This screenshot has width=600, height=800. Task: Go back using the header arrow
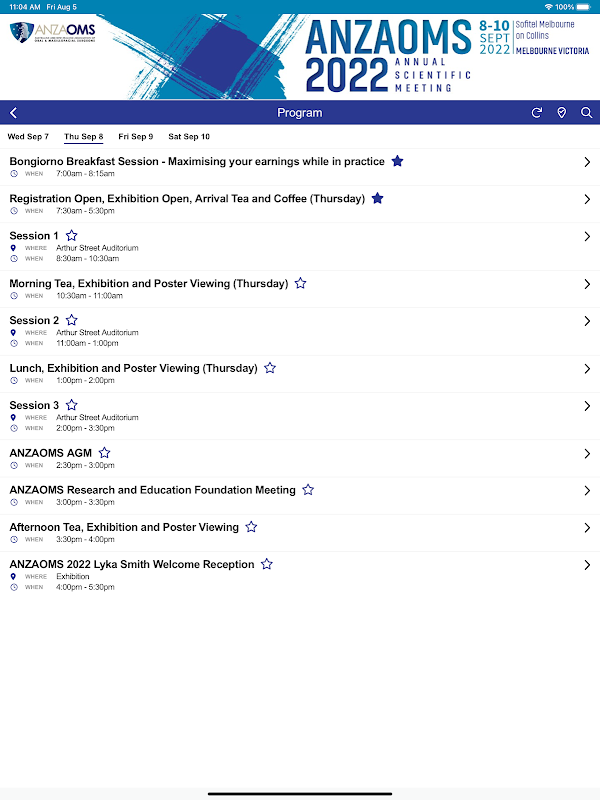click(x=14, y=113)
